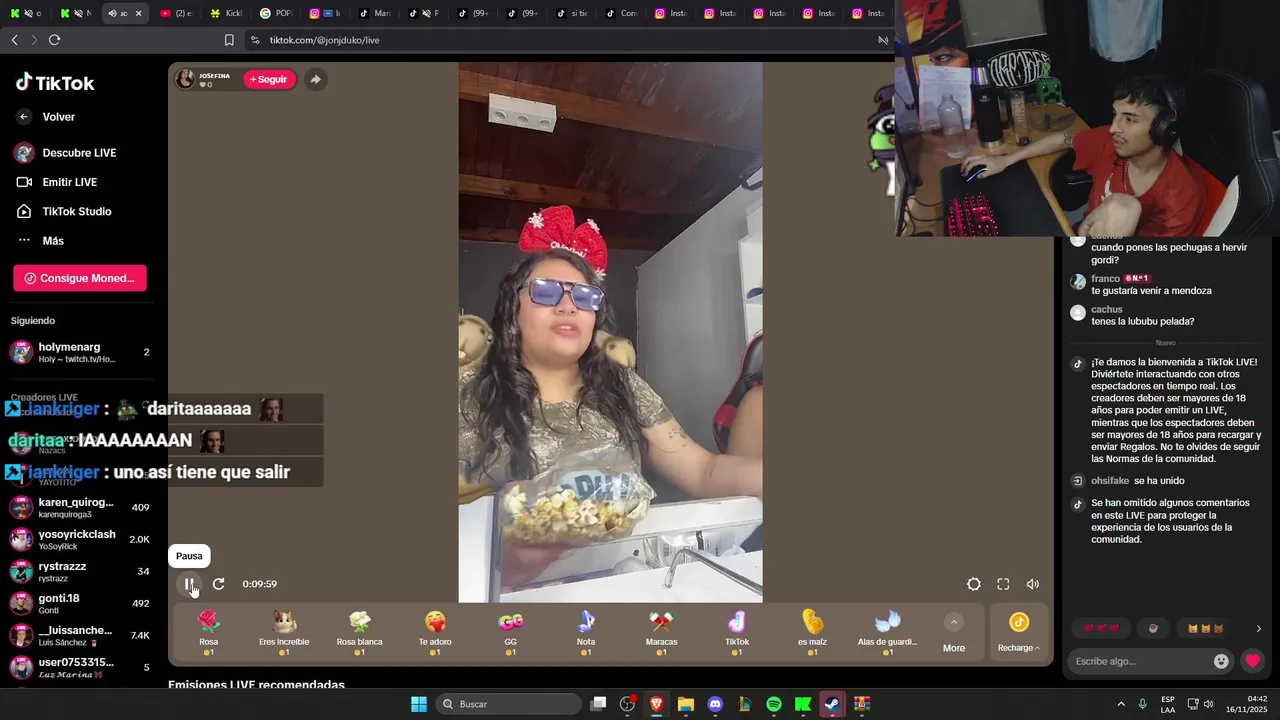Open ohsifake's profile in chat
Viewport: 1280px width, 720px height.
[1110, 481]
